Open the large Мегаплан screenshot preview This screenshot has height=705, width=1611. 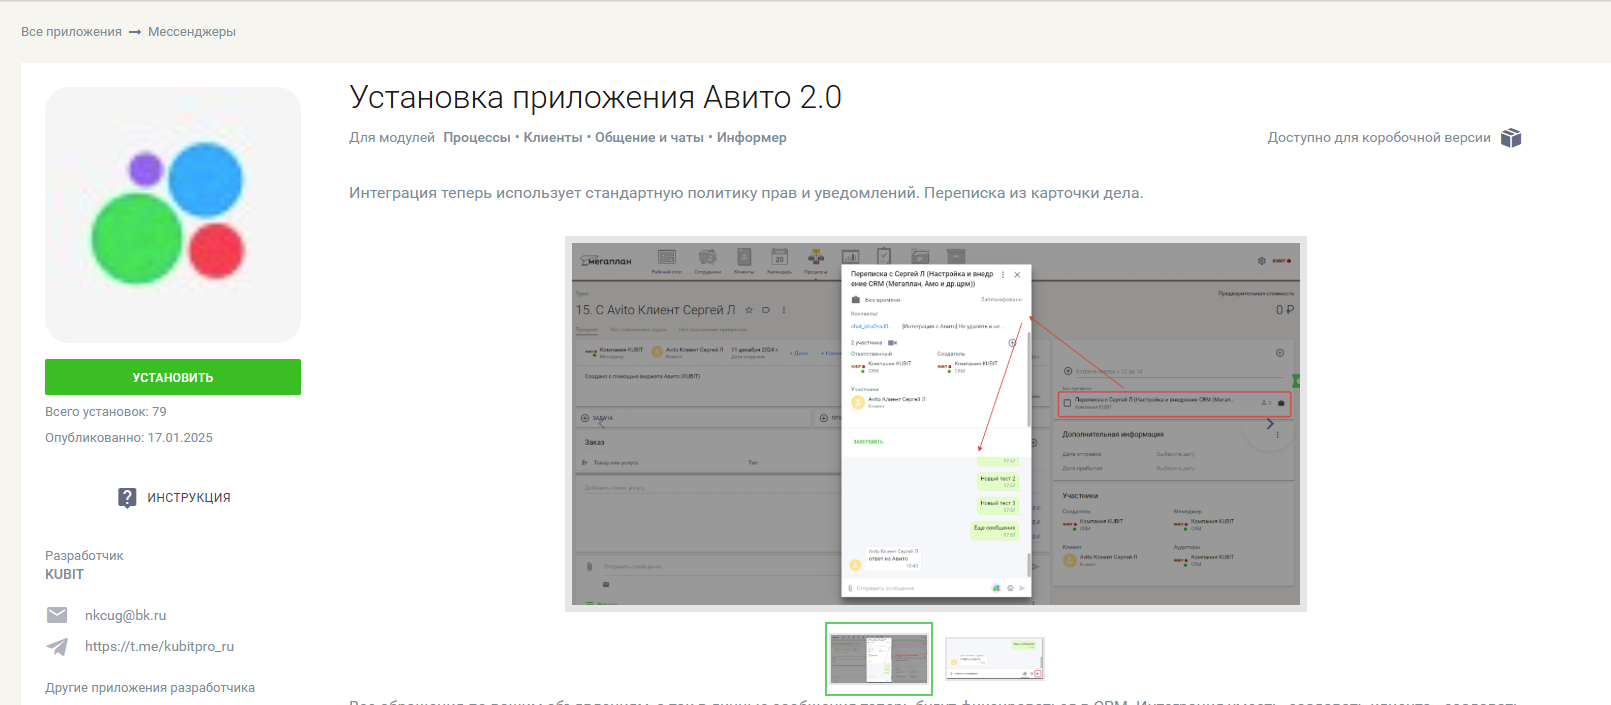936,424
